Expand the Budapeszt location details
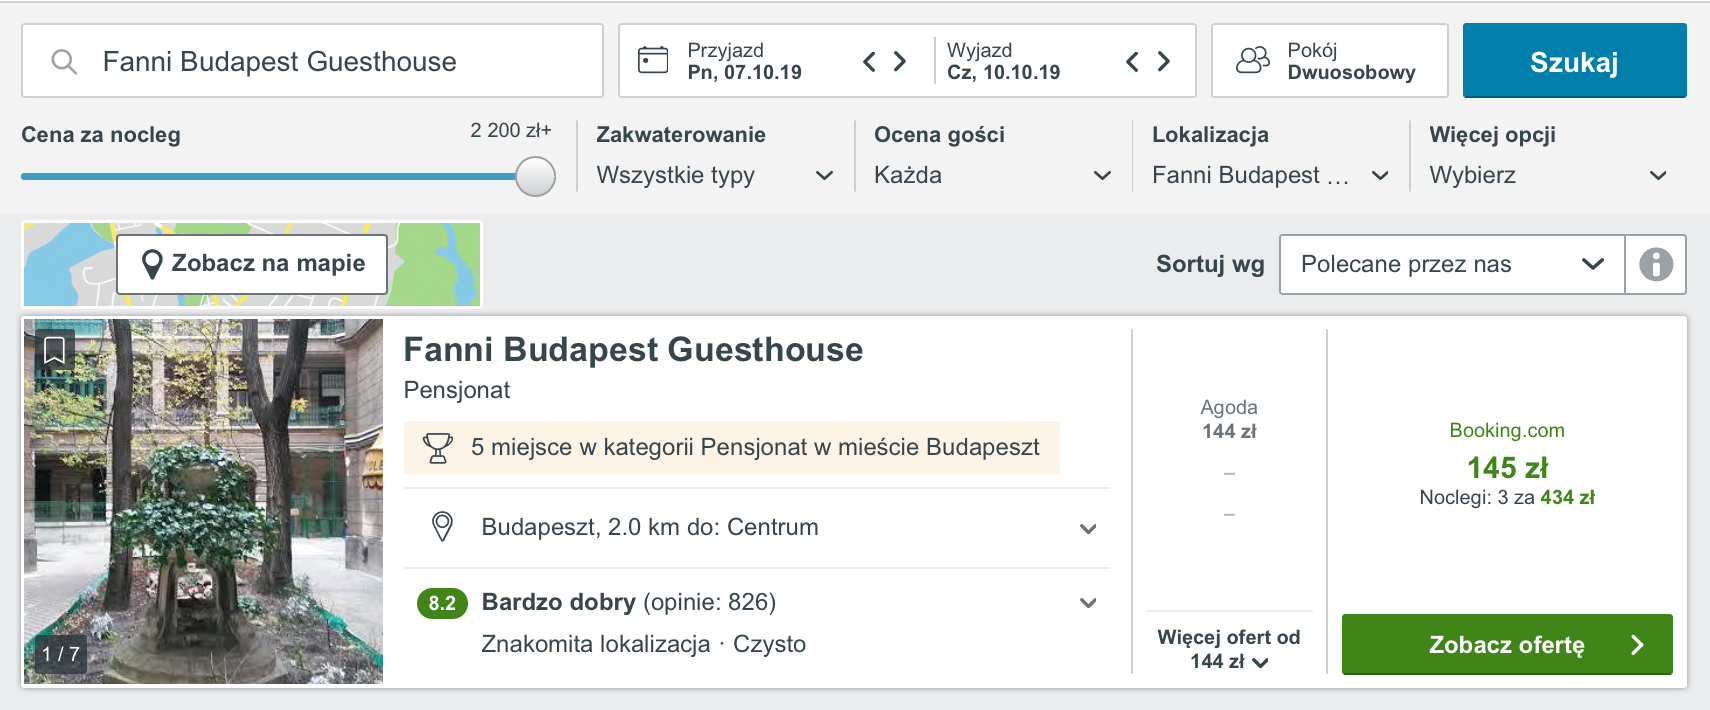 pos(1088,528)
